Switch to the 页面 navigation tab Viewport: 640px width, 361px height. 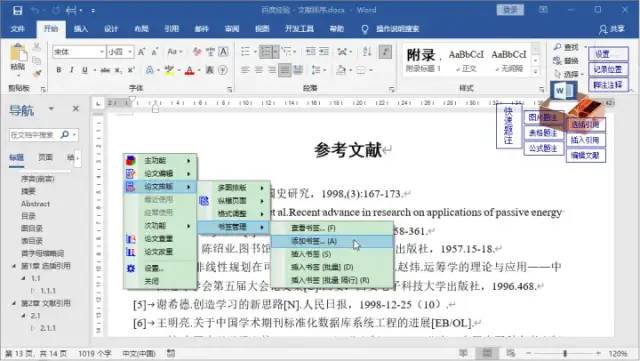pos(45,157)
